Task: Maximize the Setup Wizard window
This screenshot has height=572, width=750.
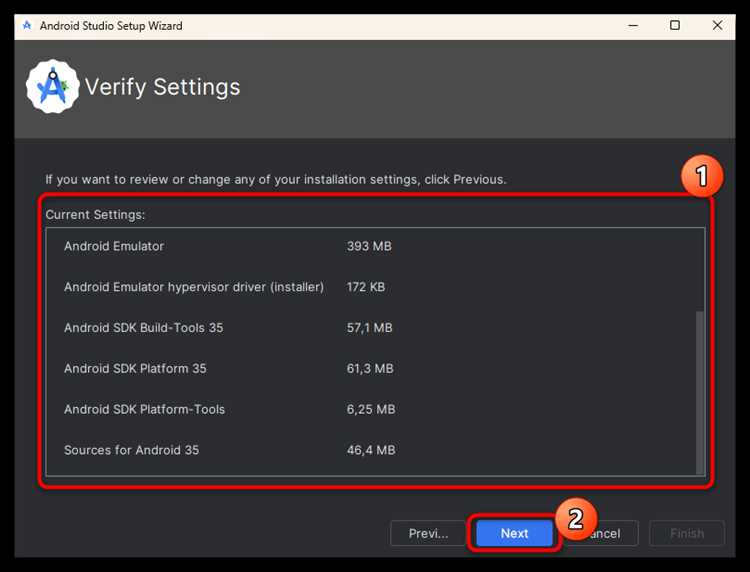Action: [675, 25]
